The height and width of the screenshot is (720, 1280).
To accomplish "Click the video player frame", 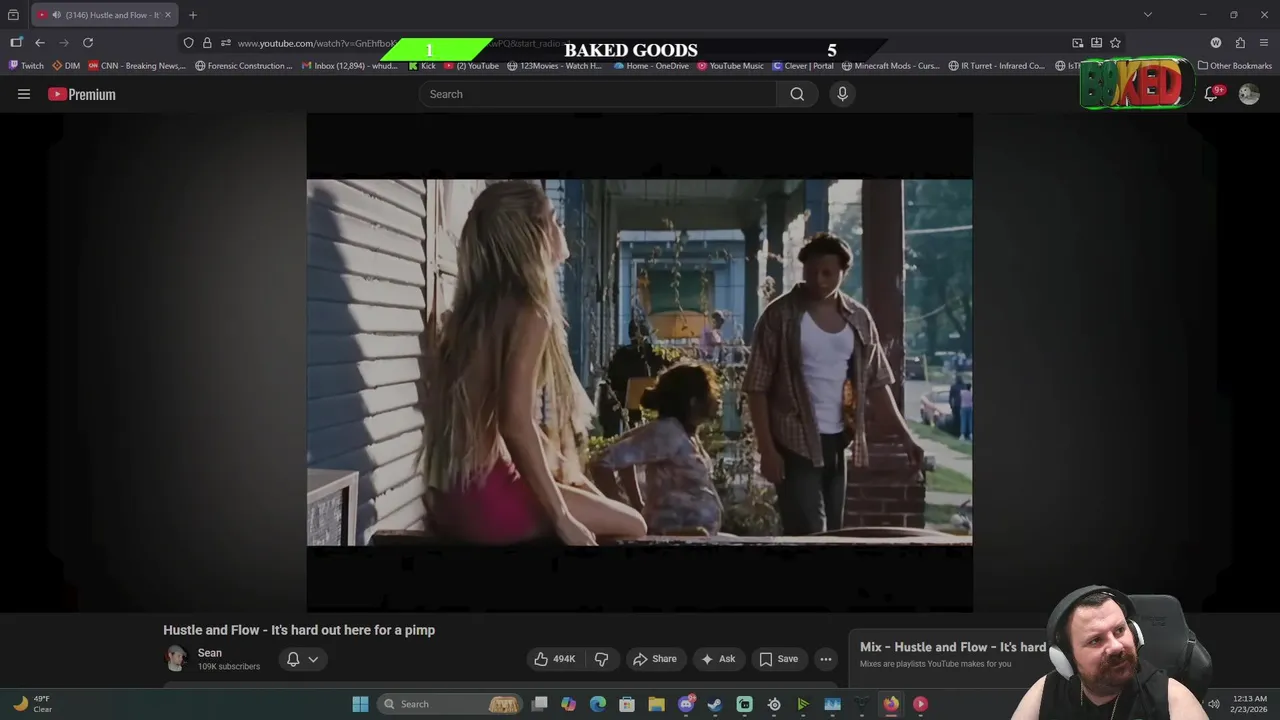I will point(639,362).
